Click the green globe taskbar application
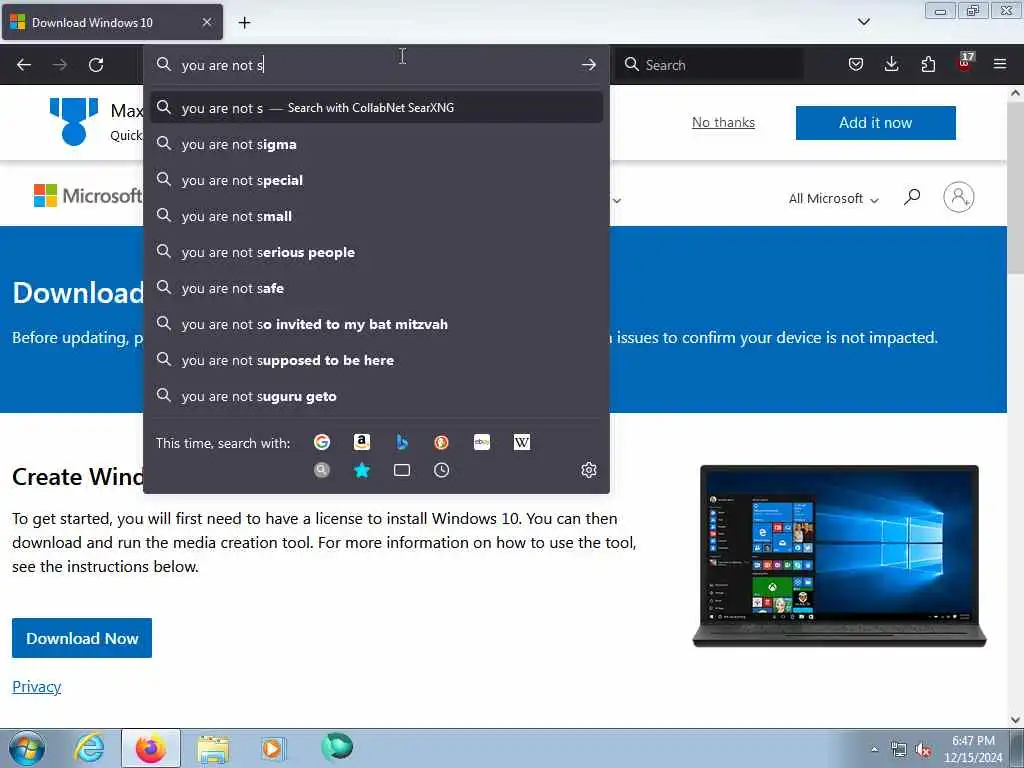This screenshot has height=768, width=1024. click(x=337, y=747)
